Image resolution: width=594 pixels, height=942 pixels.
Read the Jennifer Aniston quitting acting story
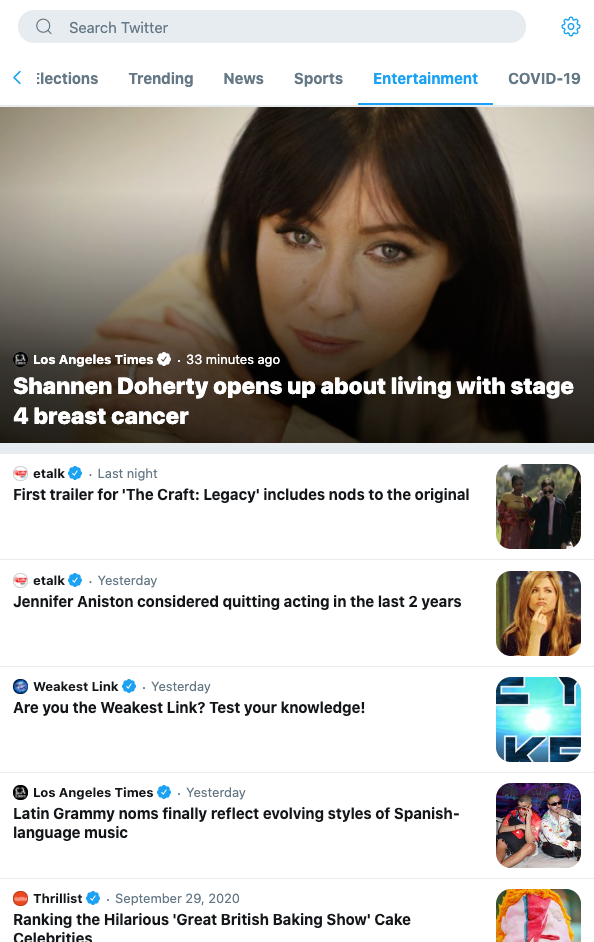tap(237, 602)
